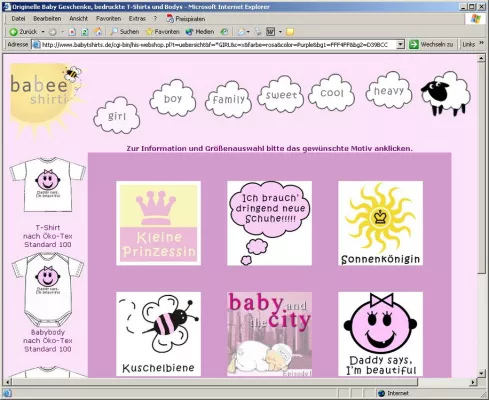Open the Favoriten toolbar pane
This screenshot has width=489, height=400.
coord(163,32)
